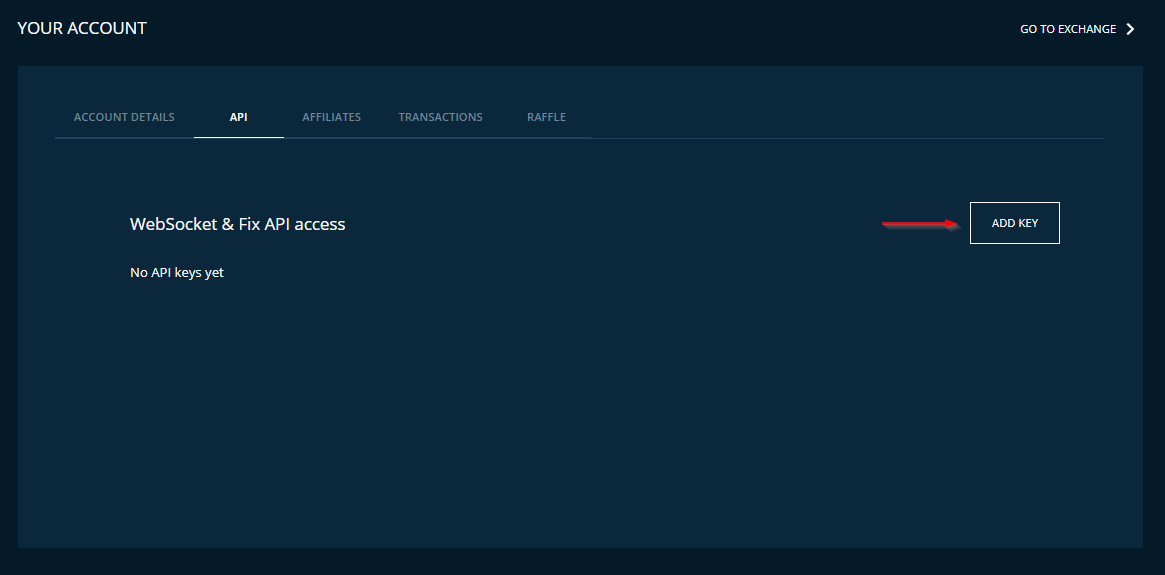Screen dimensions: 1165x575
Task: Click the WebSocket & Fix API access heading
Action: pos(238,224)
